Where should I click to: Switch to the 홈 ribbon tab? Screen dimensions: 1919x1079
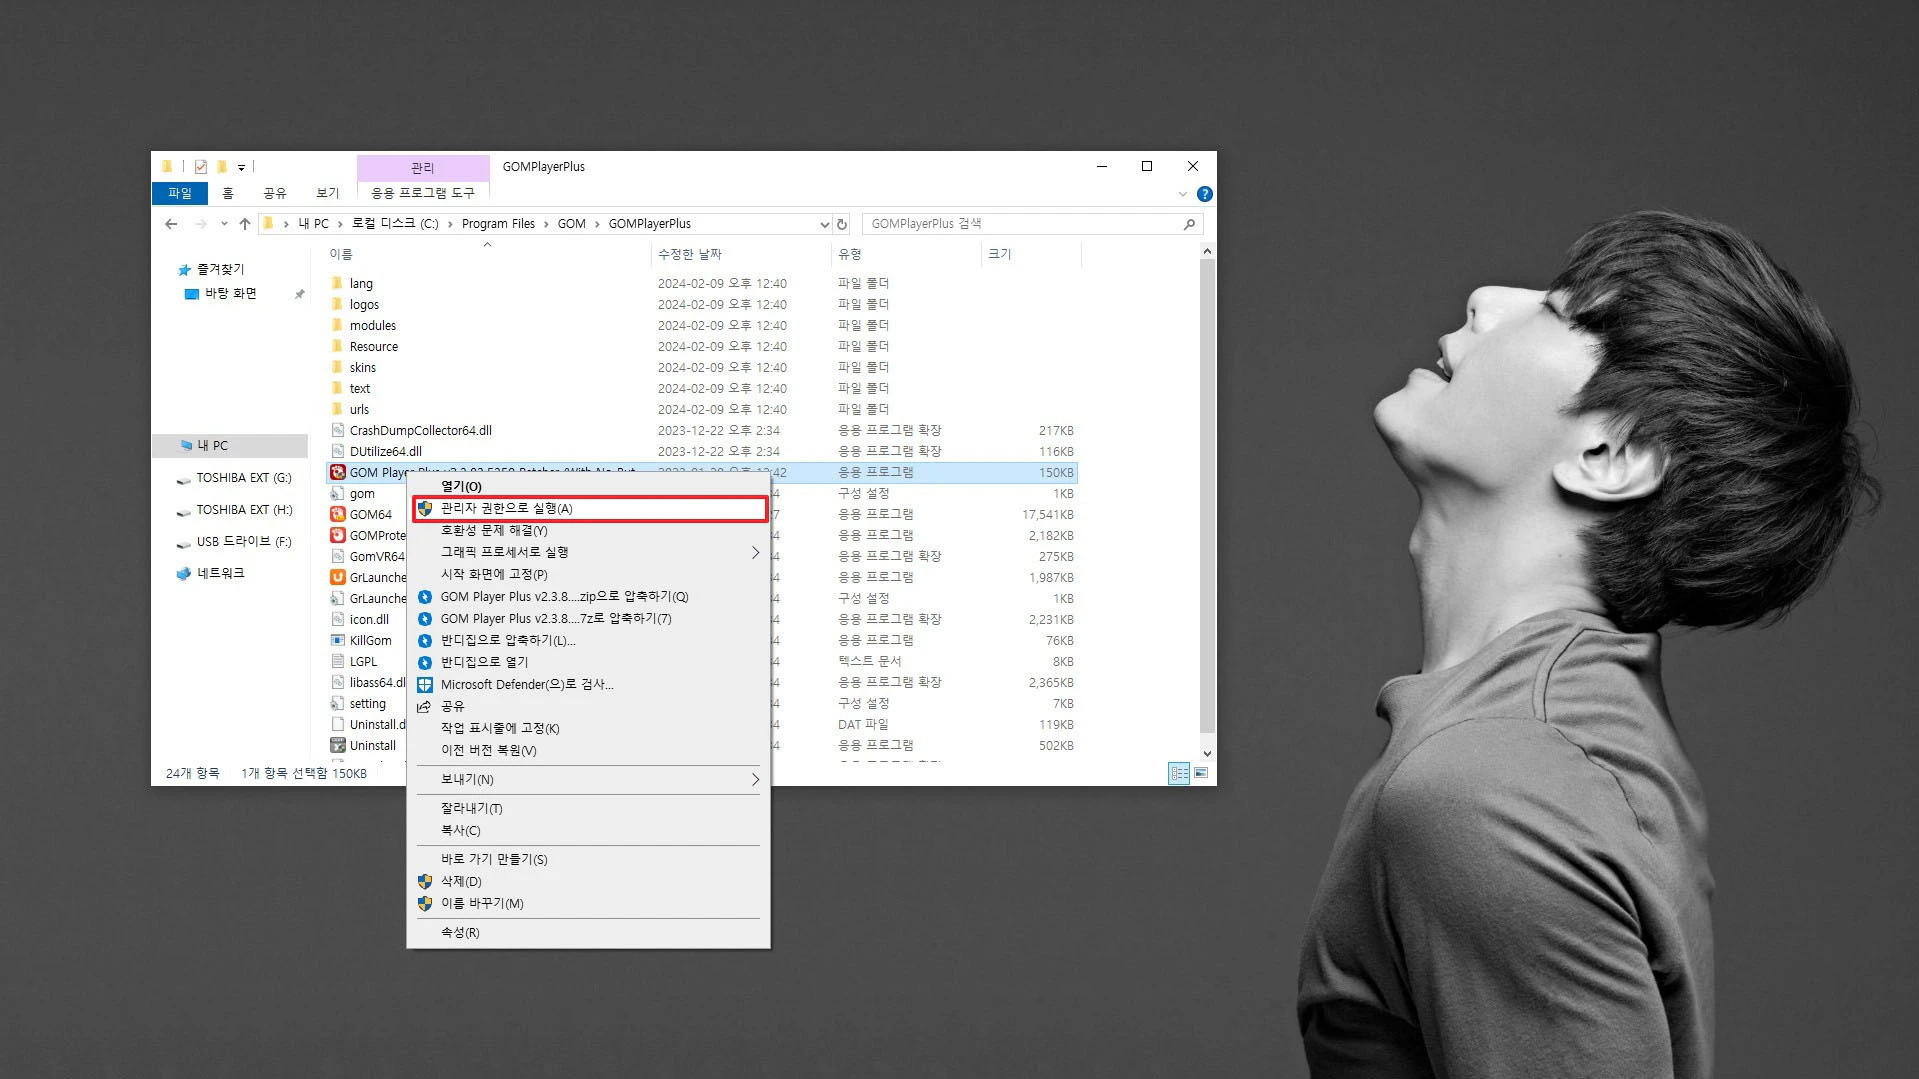click(x=228, y=193)
